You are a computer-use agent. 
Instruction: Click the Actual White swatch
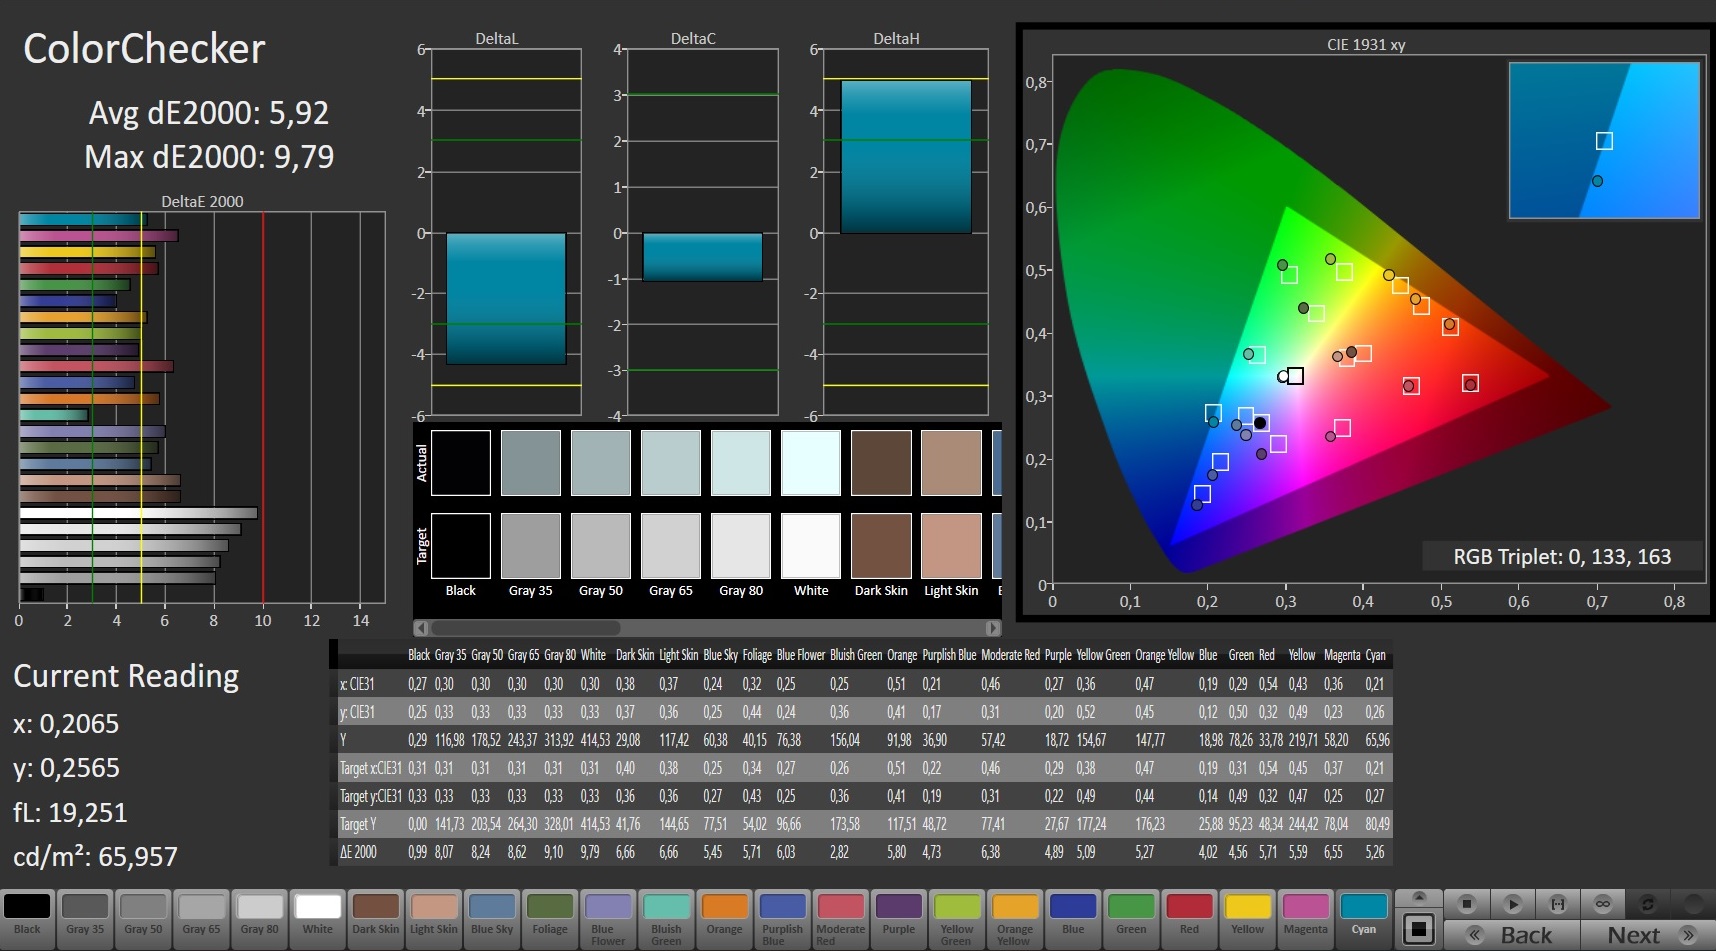pos(811,463)
